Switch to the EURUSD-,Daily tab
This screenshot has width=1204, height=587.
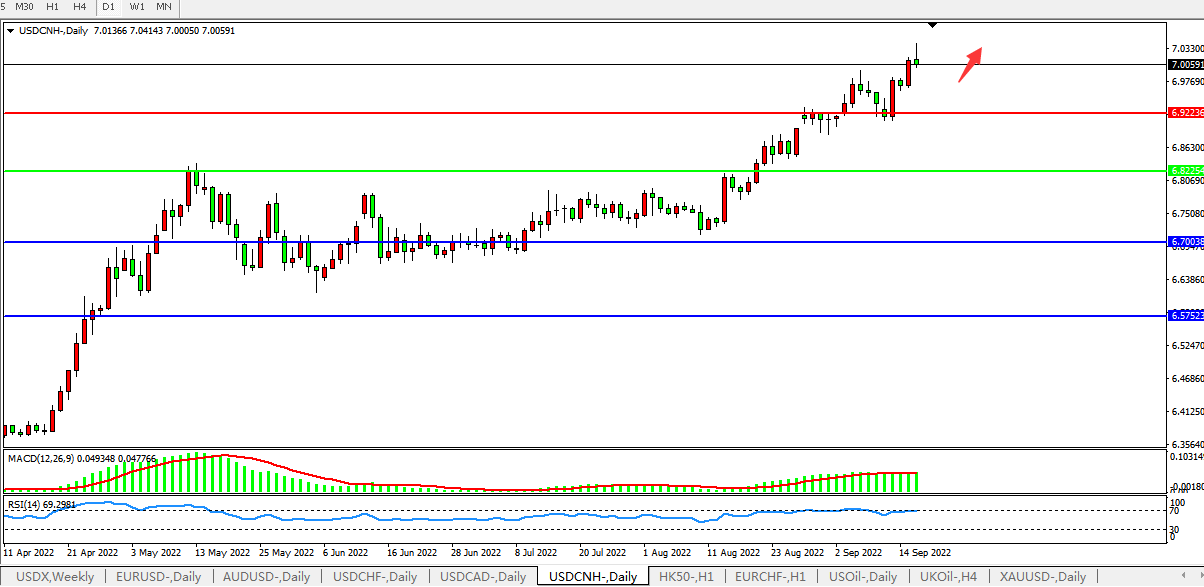tap(158, 577)
